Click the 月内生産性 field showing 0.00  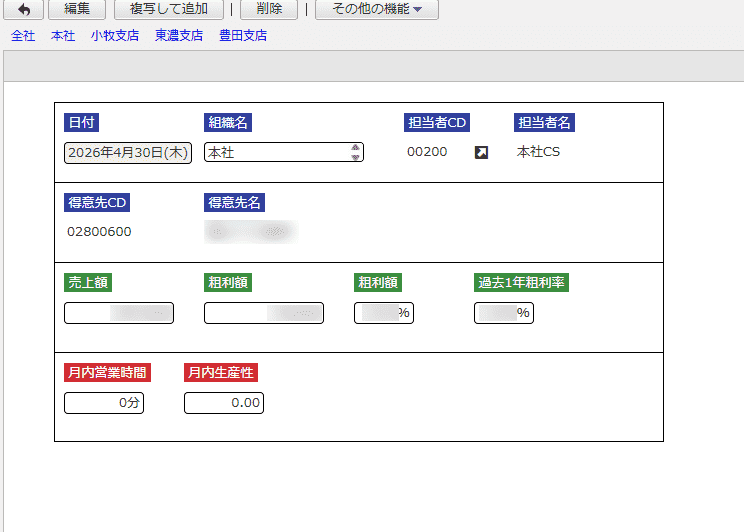[224, 403]
